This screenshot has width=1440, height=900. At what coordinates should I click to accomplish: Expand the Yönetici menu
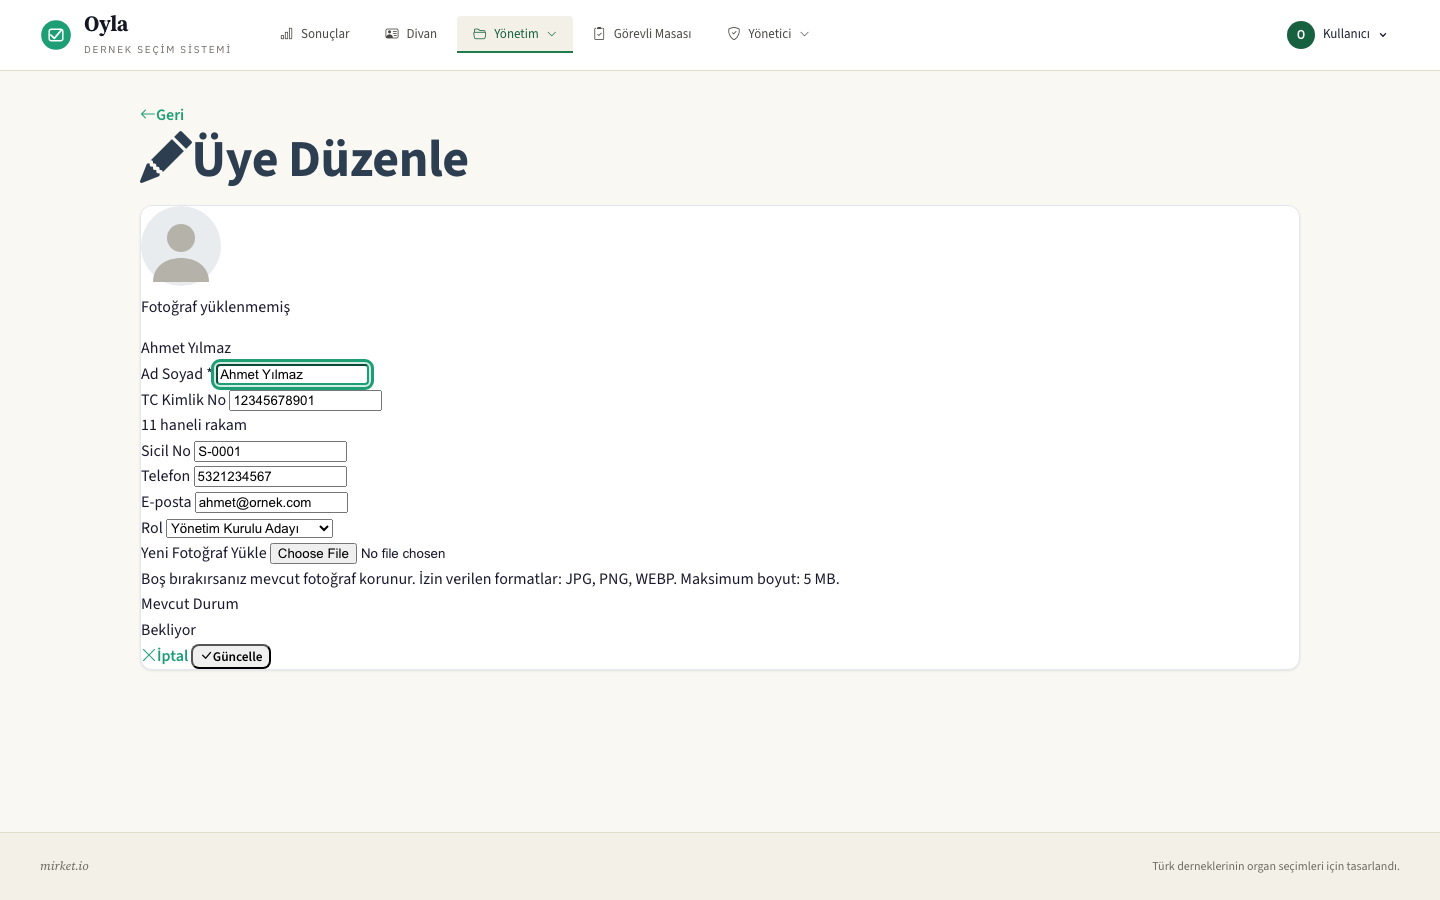pos(768,34)
